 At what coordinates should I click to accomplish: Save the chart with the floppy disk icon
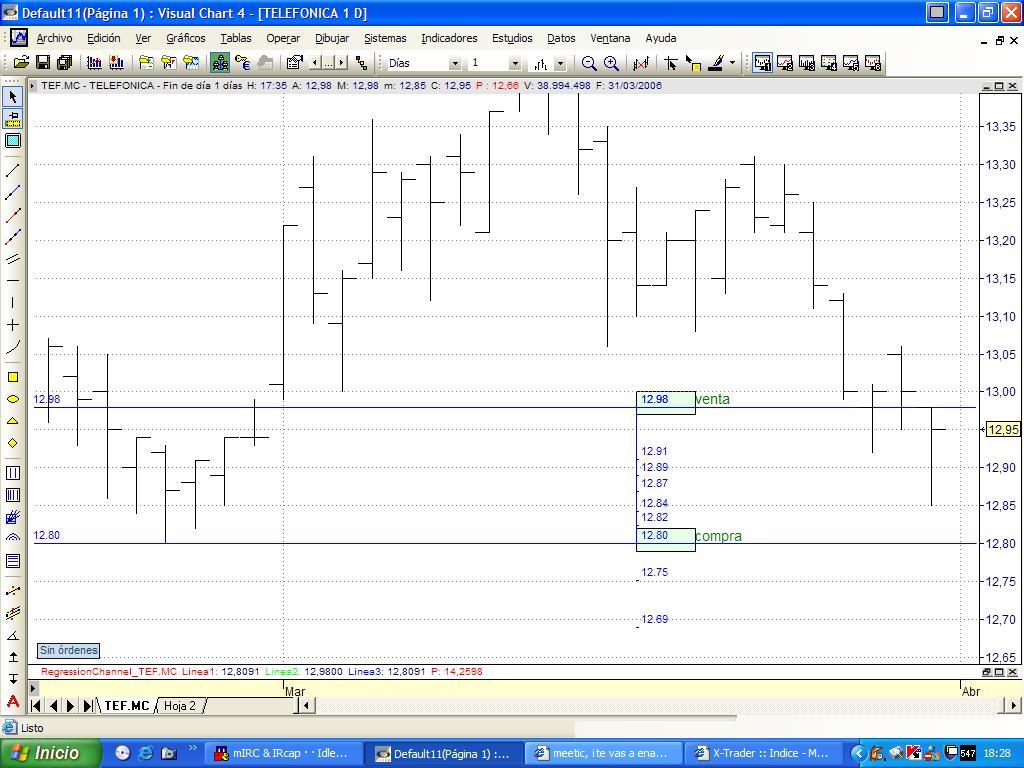point(42,63)
